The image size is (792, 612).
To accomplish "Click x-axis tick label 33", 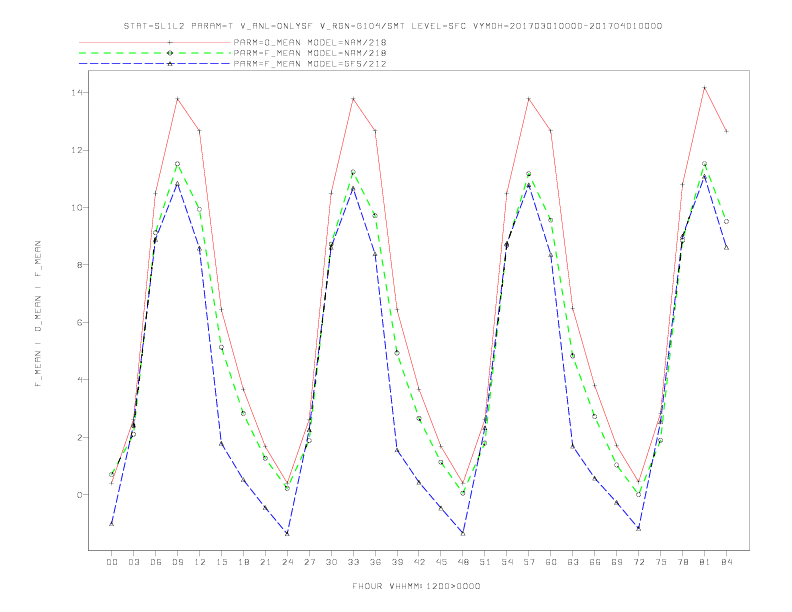I will [x=353, y=562].
